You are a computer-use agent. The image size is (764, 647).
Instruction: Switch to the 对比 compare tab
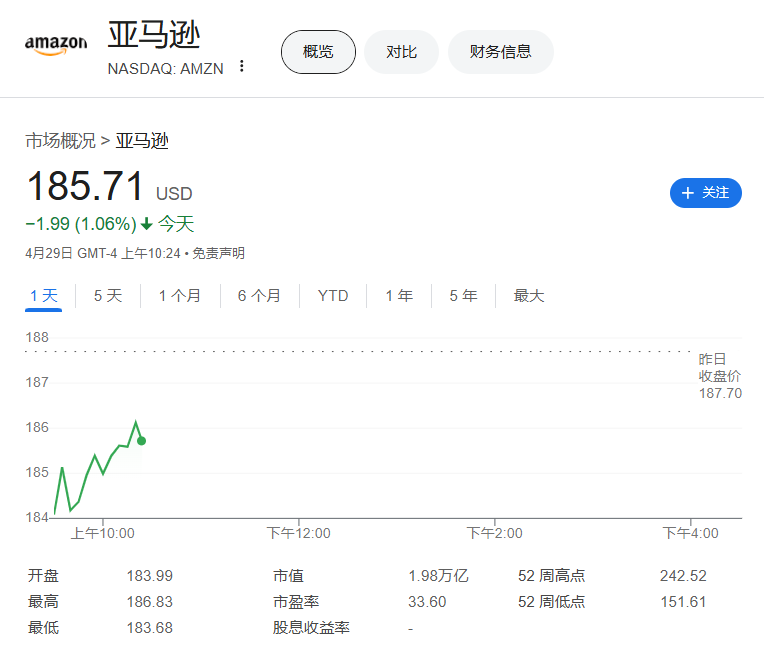point(401,52)
